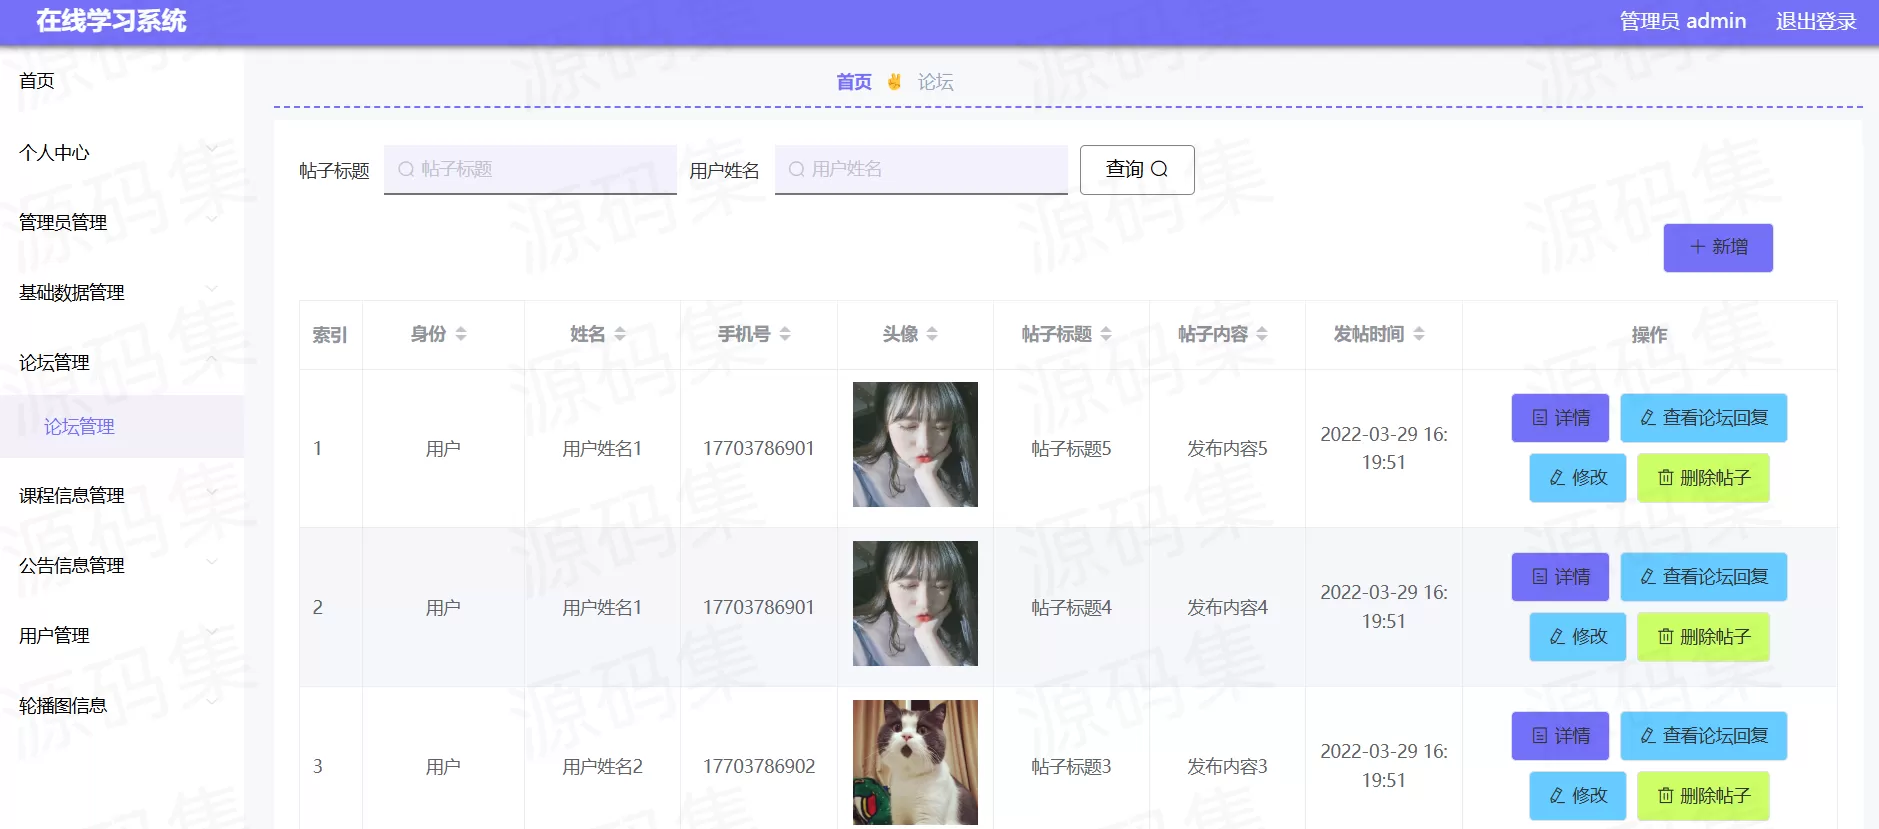Open 详情 for 帖子标题3

[1560, 736]
